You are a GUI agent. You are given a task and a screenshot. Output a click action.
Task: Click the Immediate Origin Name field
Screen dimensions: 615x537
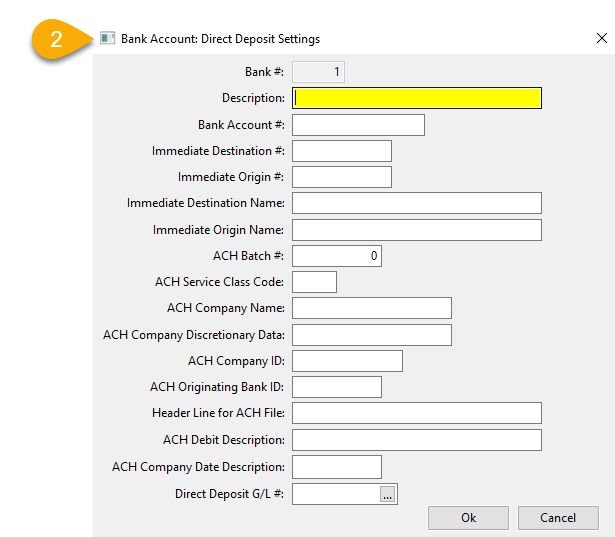pyautogui.click(x=417, y=230)
